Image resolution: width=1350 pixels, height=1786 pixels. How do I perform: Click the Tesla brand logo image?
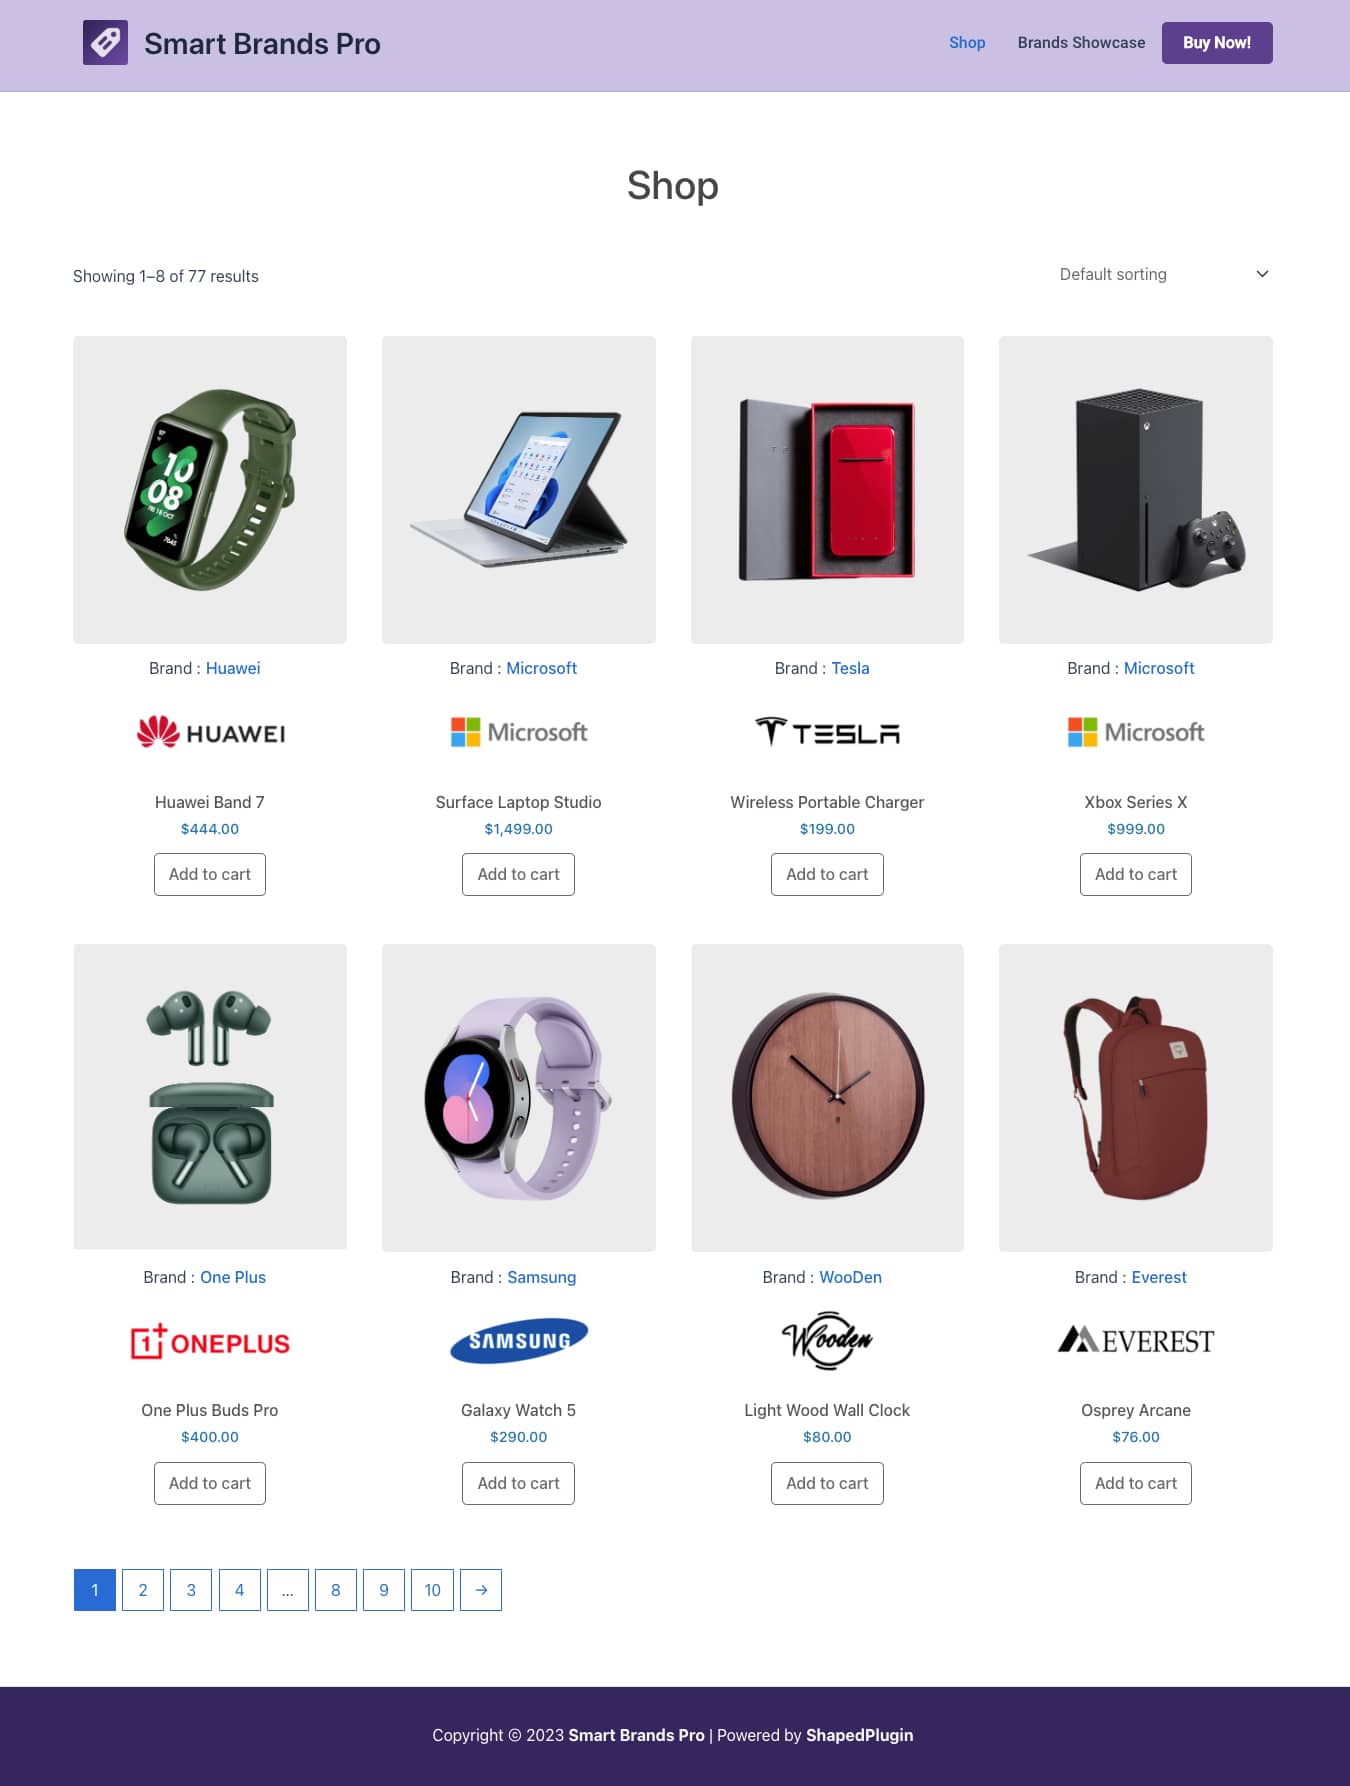(x=827, y=733)
